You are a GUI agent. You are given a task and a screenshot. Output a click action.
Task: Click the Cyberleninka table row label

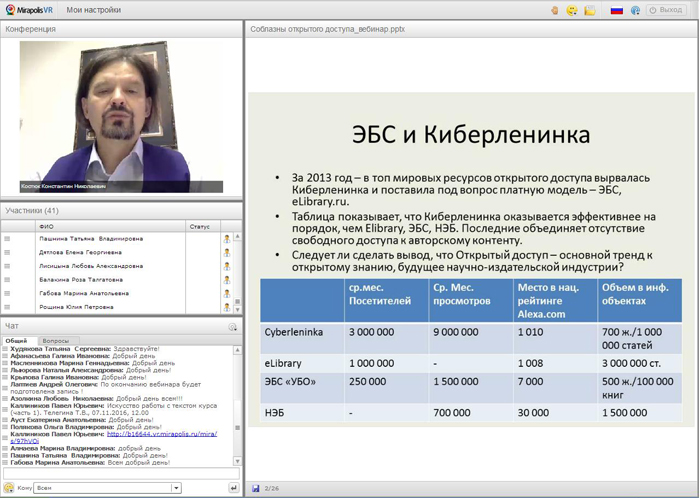point(293,332)
